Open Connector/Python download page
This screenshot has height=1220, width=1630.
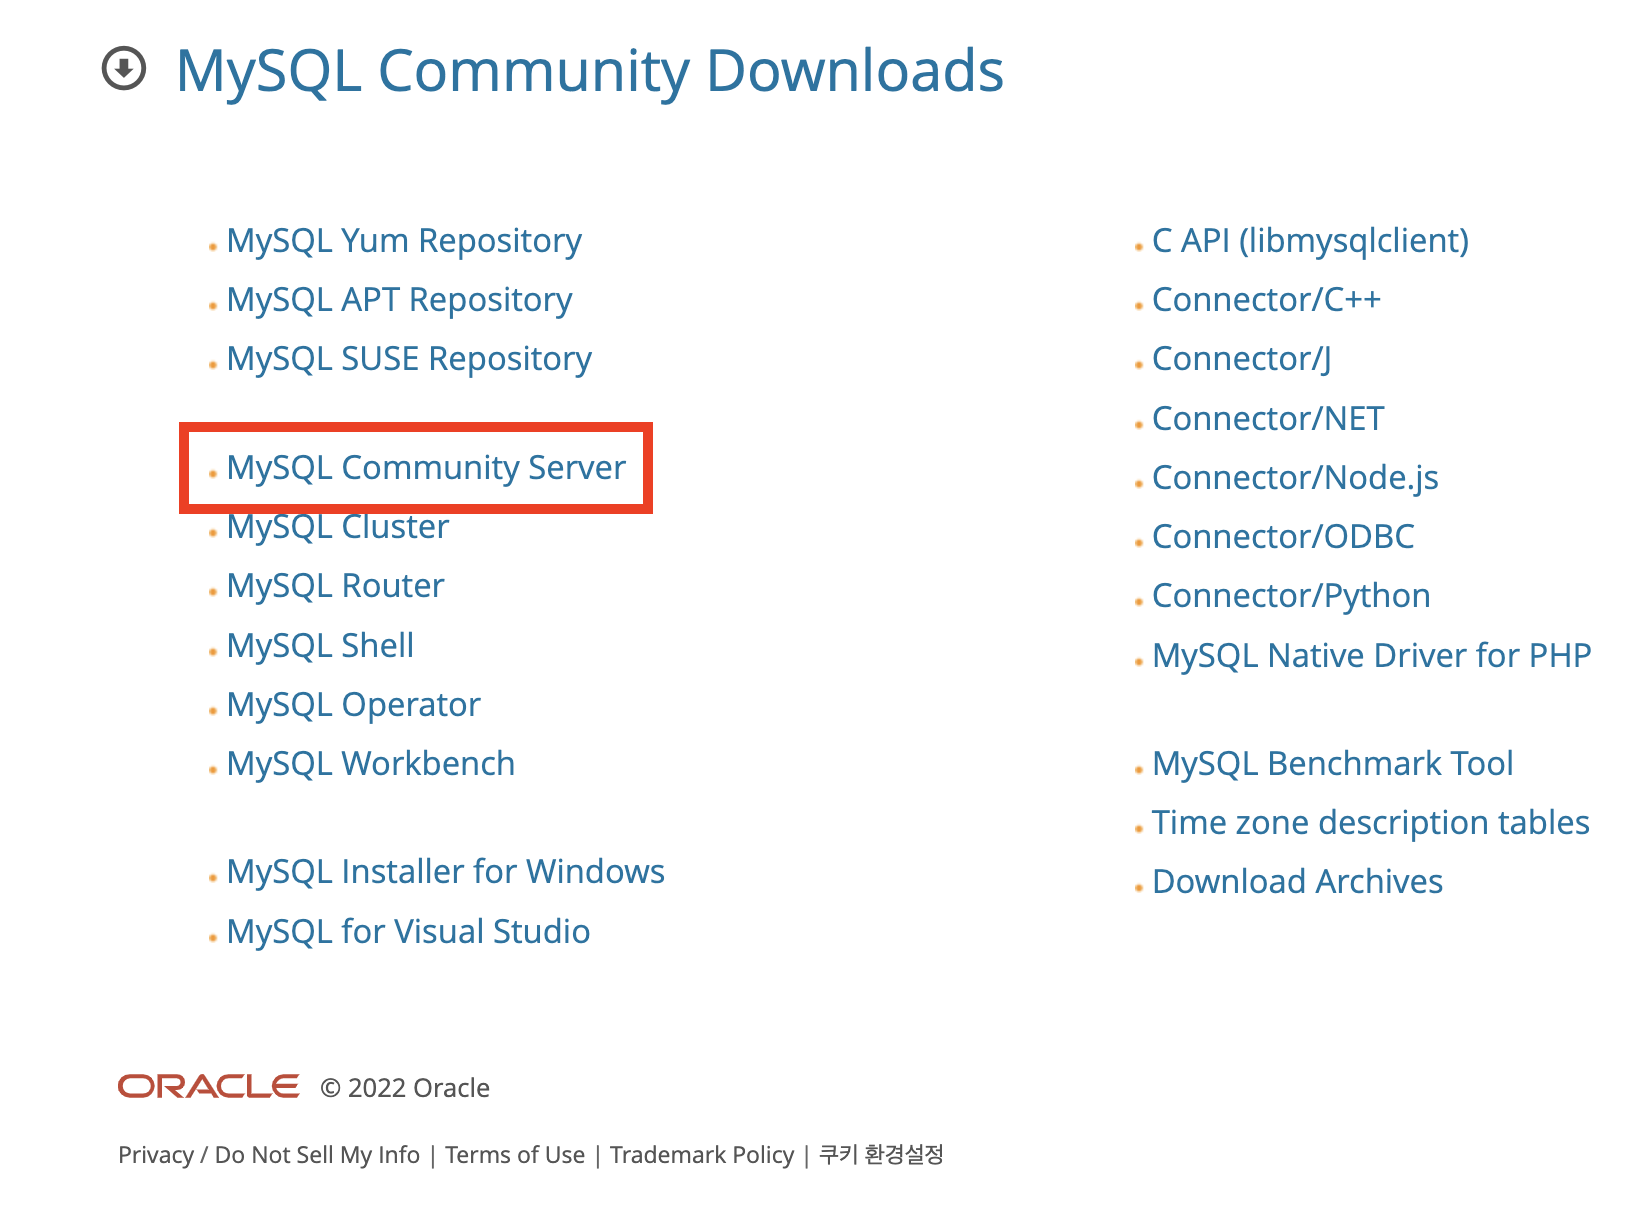(x=1291, y=596)
